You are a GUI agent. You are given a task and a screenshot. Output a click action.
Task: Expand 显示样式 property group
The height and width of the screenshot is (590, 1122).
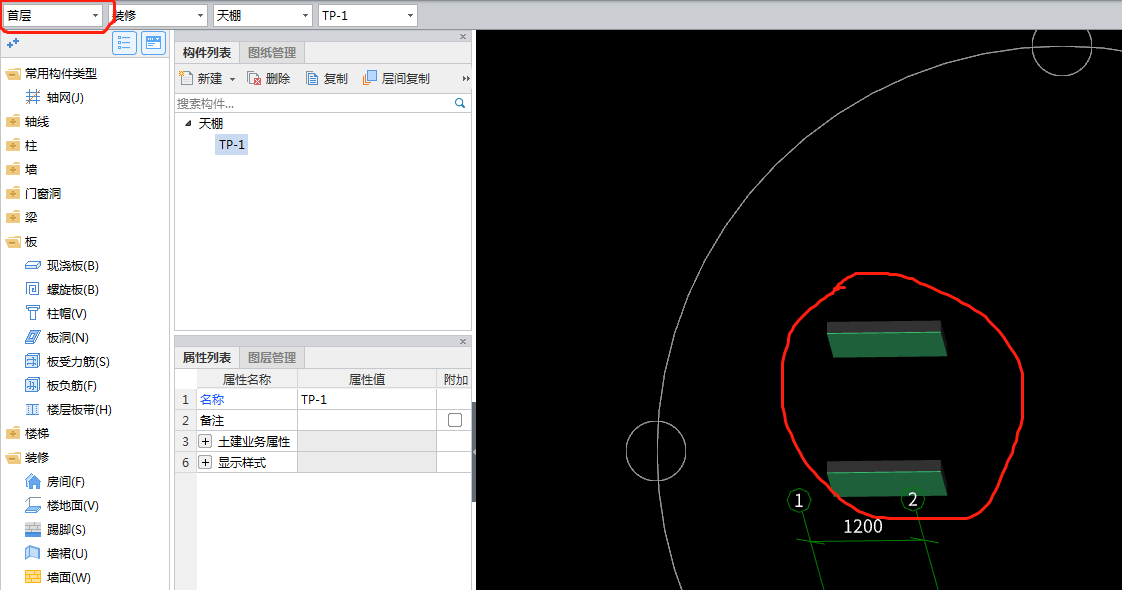click(205, 463)
